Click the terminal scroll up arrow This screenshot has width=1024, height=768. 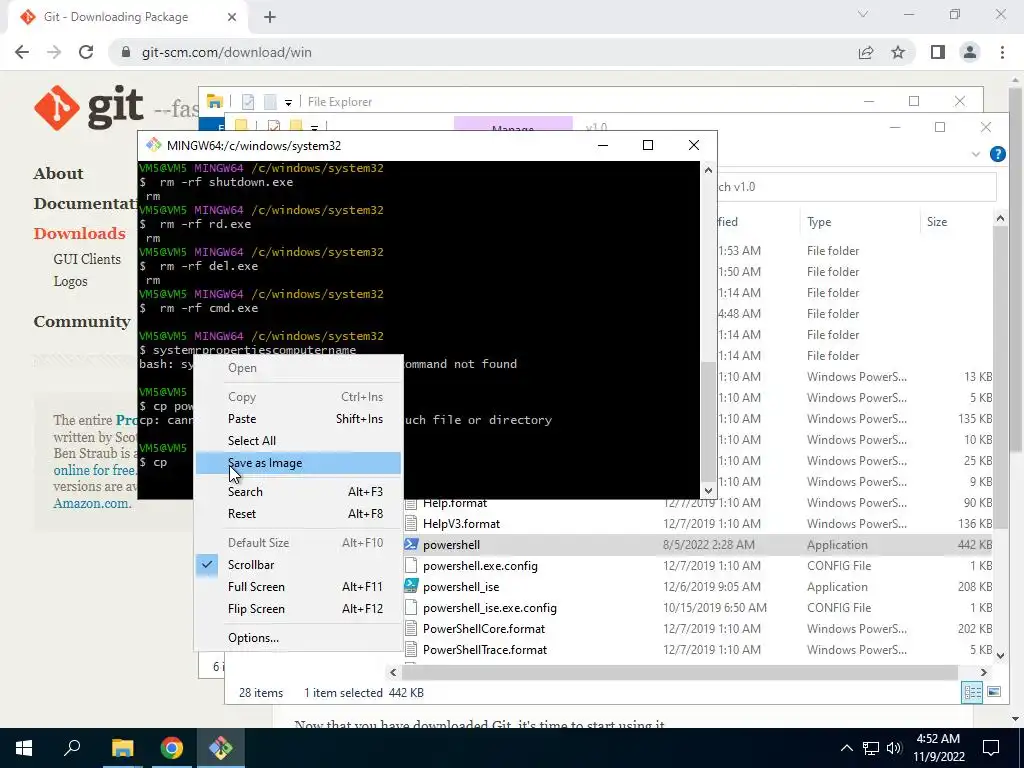pos(708,170)
